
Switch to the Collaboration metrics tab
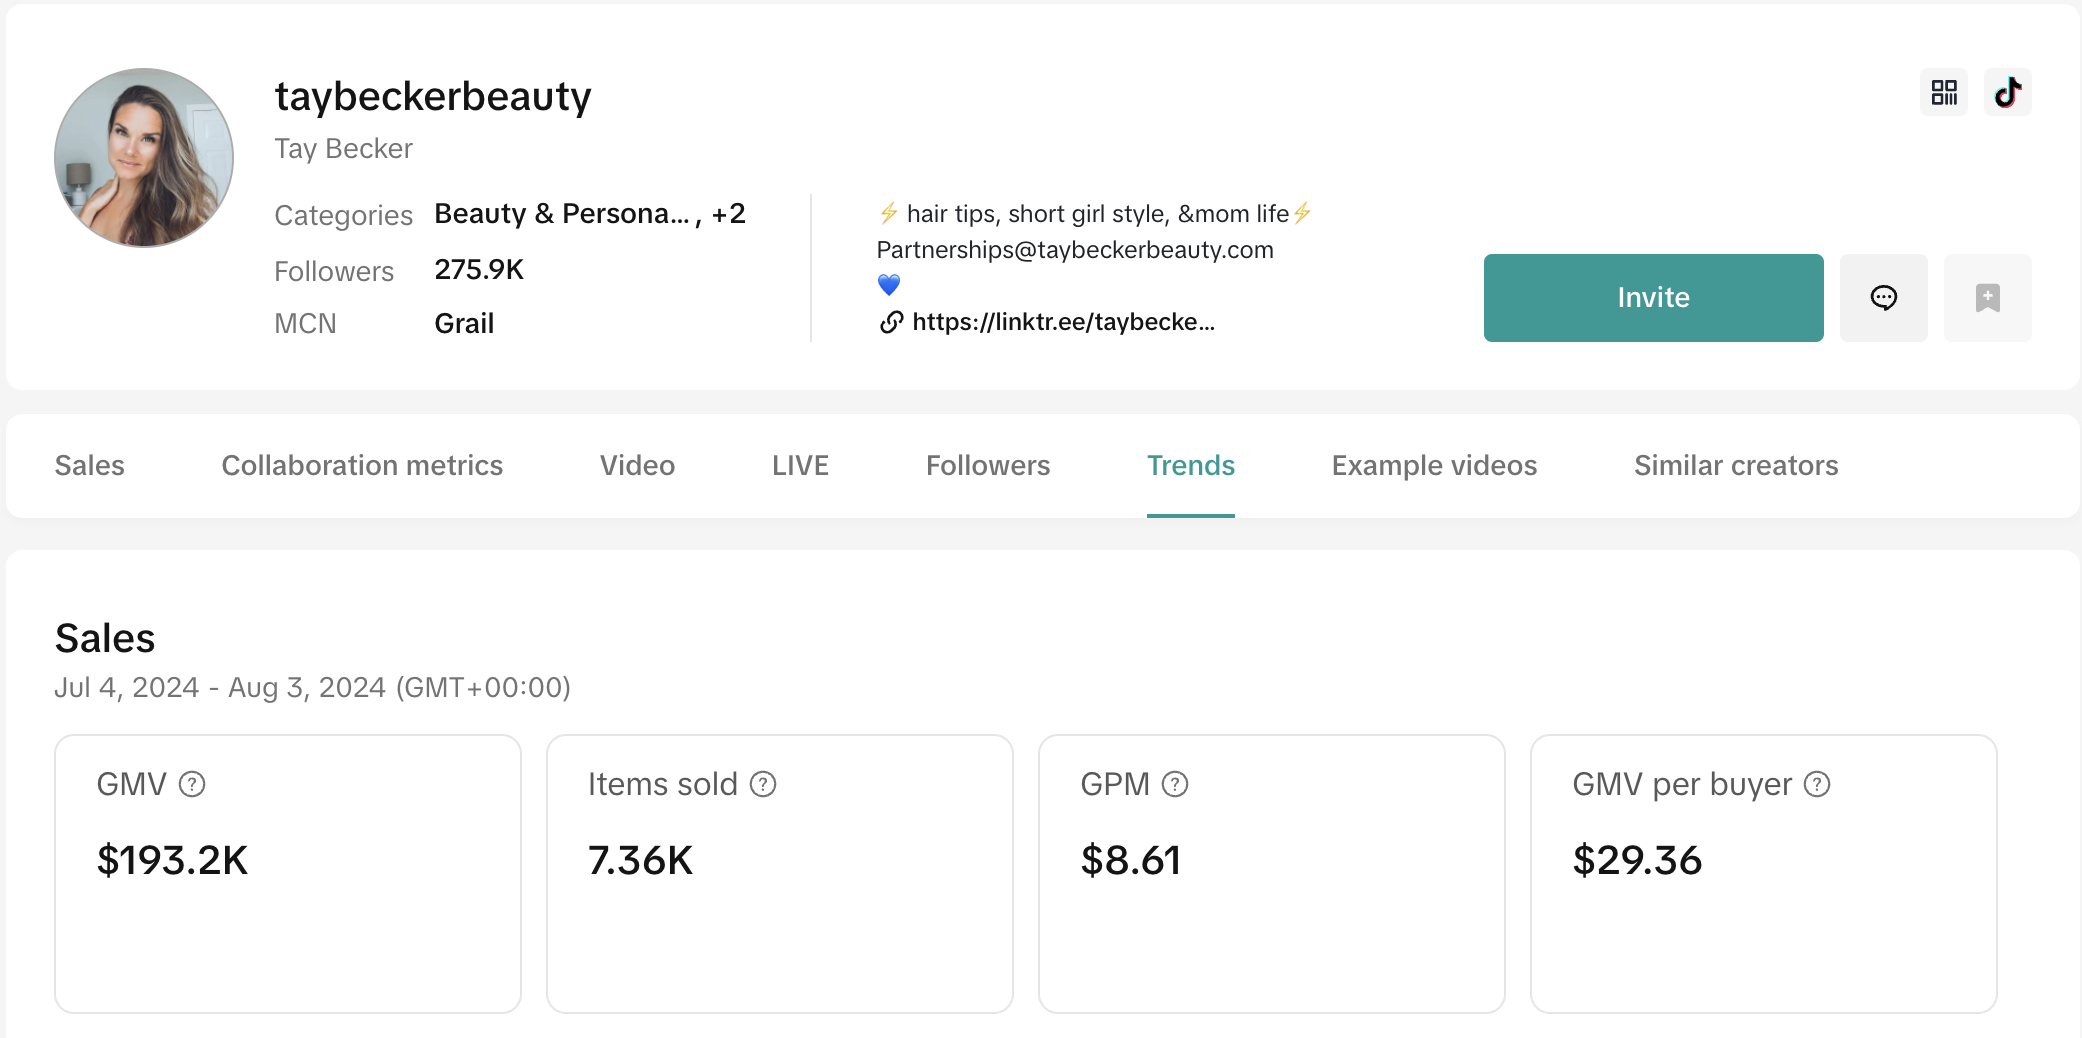coord(362,466)
